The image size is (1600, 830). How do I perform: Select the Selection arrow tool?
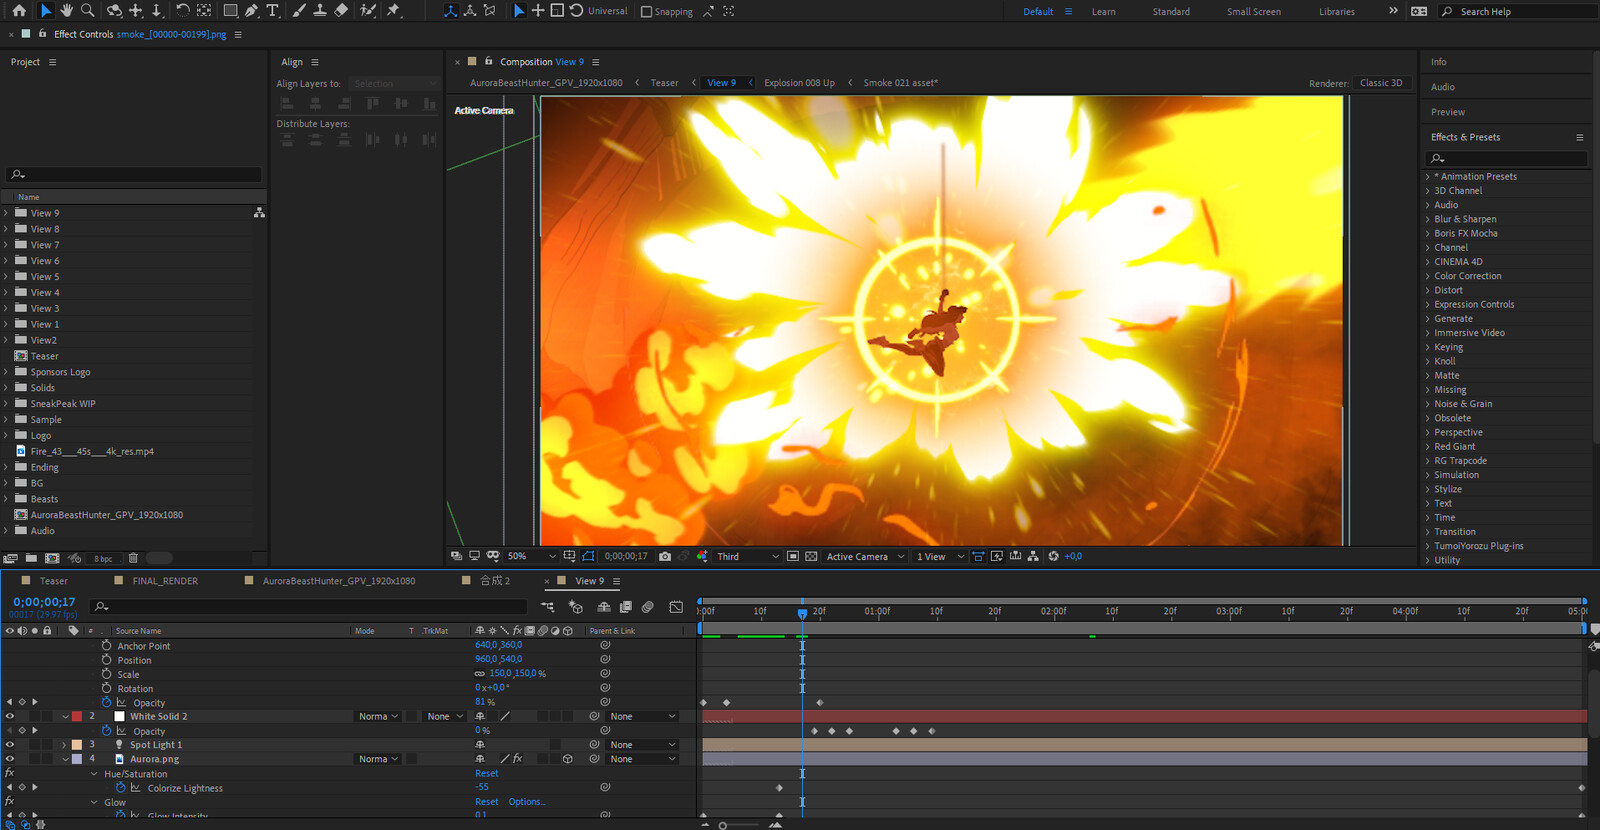click(x=46, y=11)
